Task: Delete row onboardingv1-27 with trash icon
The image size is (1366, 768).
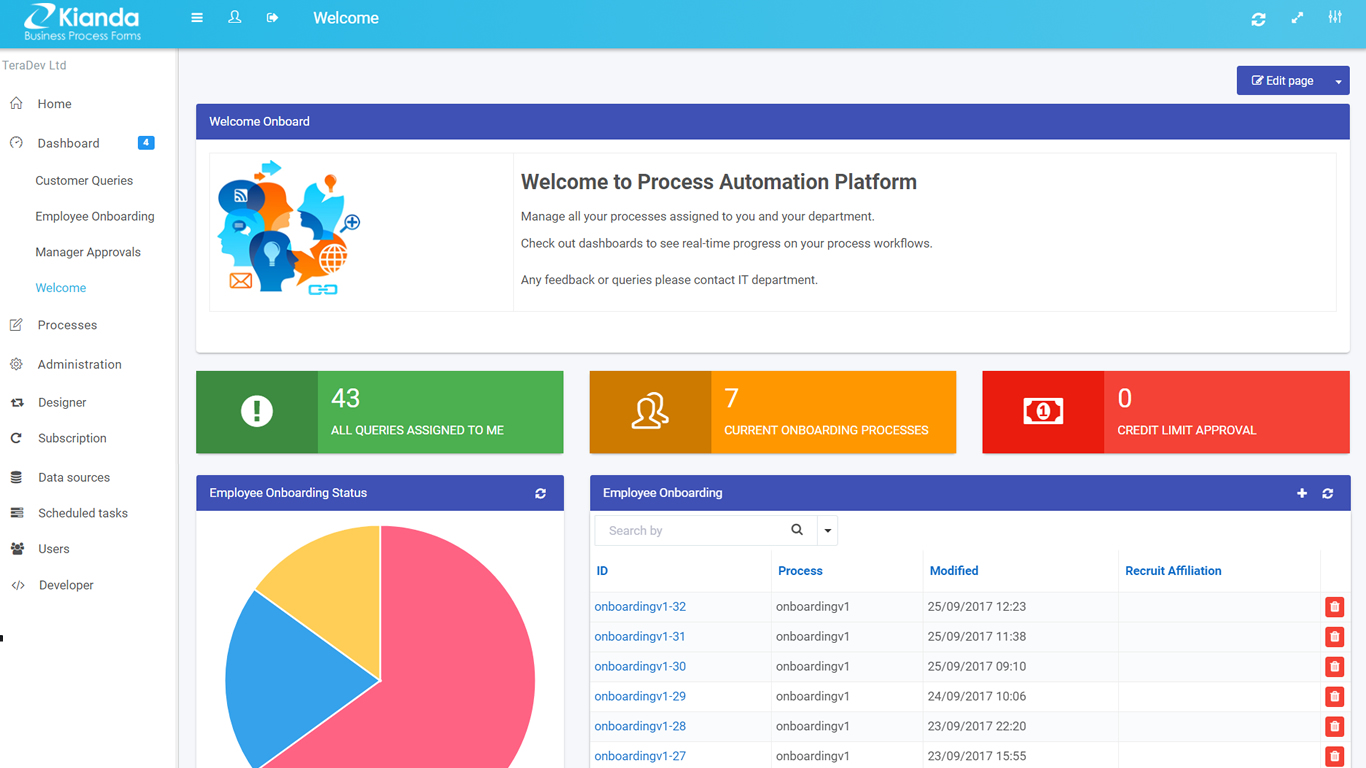Action: coord(1334,757)
